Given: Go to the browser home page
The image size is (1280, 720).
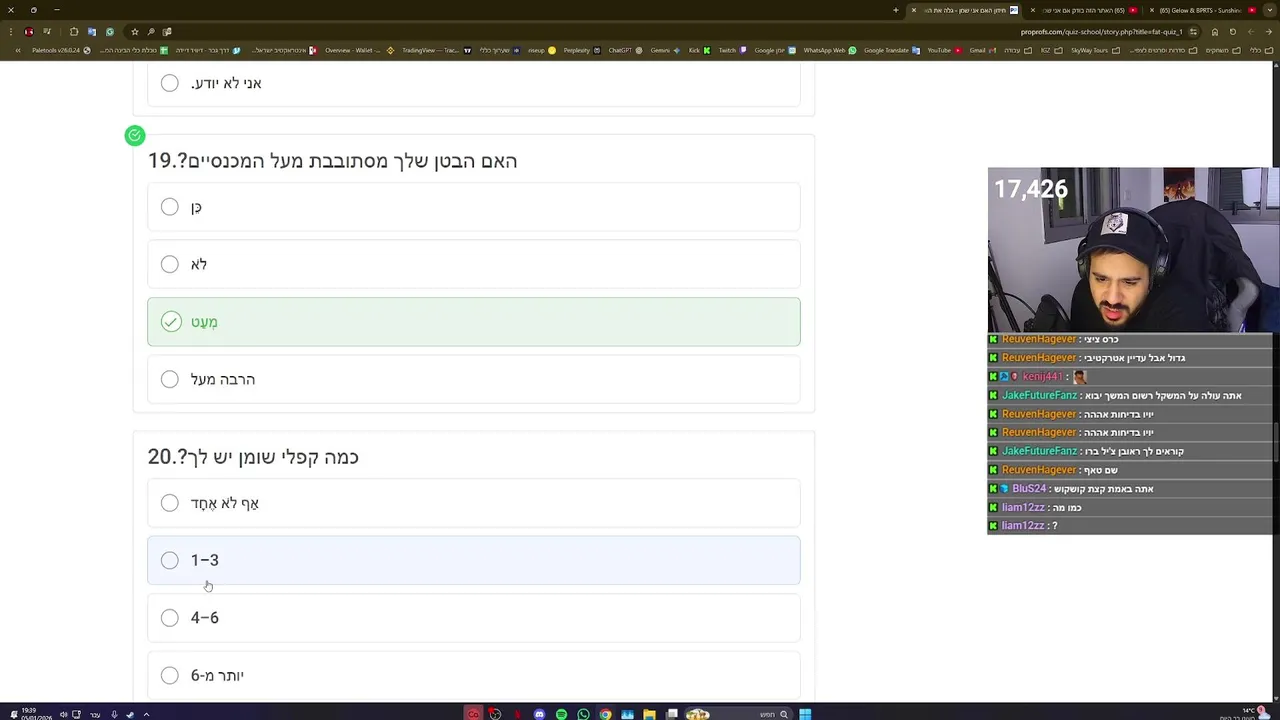Looking at the screenshot, I should [1215, 31].
